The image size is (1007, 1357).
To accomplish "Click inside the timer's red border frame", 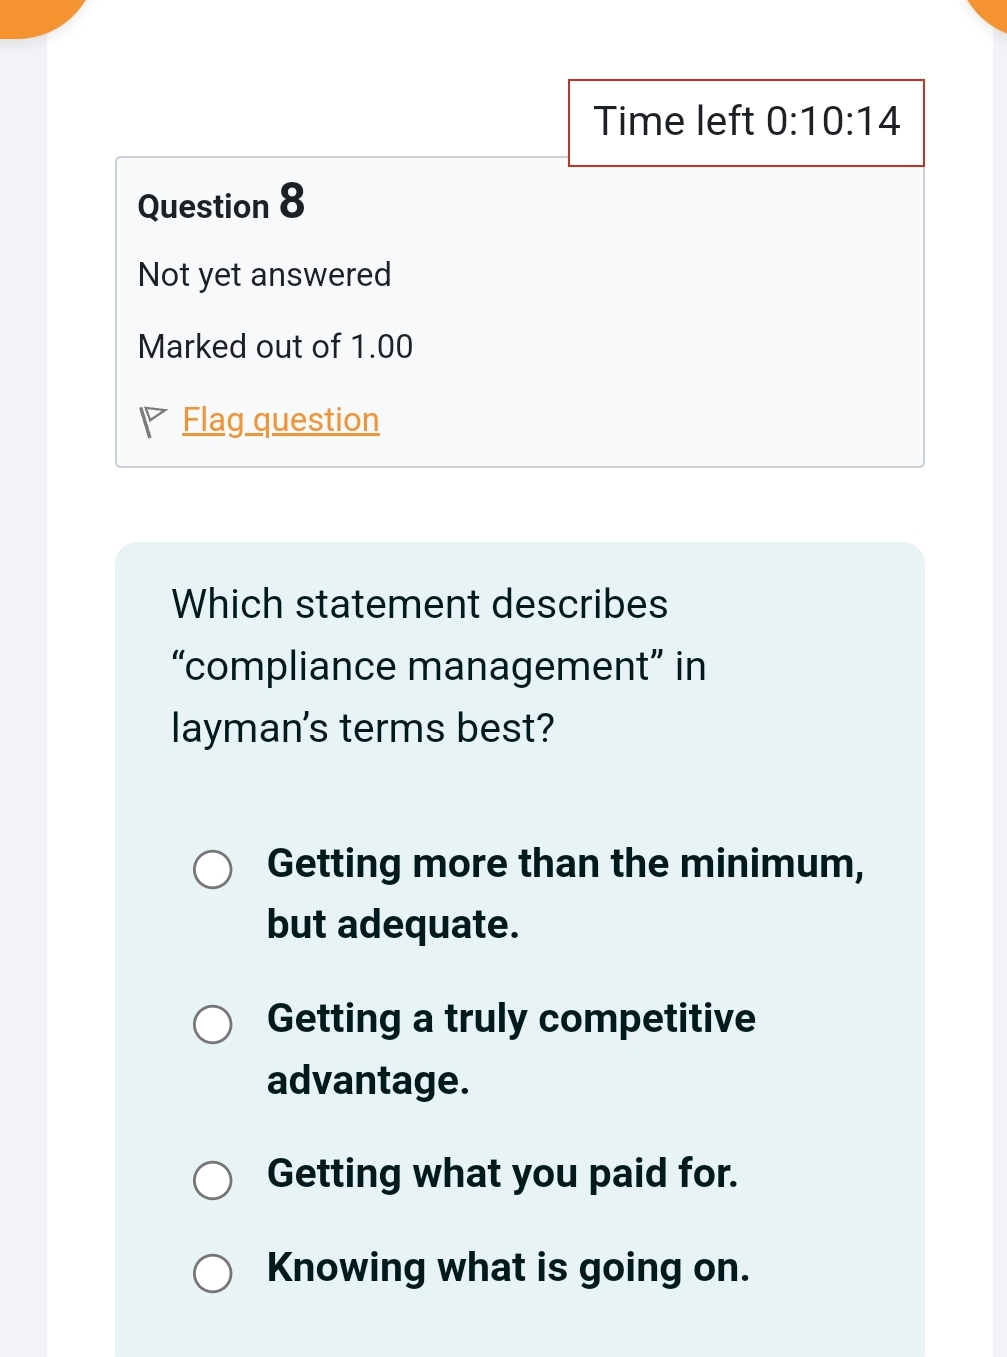I will (746, 122).
